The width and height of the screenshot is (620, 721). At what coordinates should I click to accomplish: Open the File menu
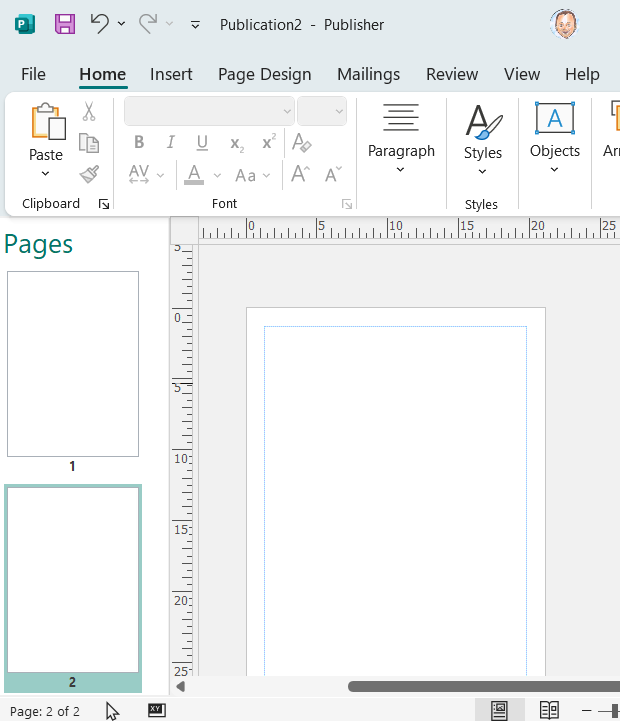point(33,74)
